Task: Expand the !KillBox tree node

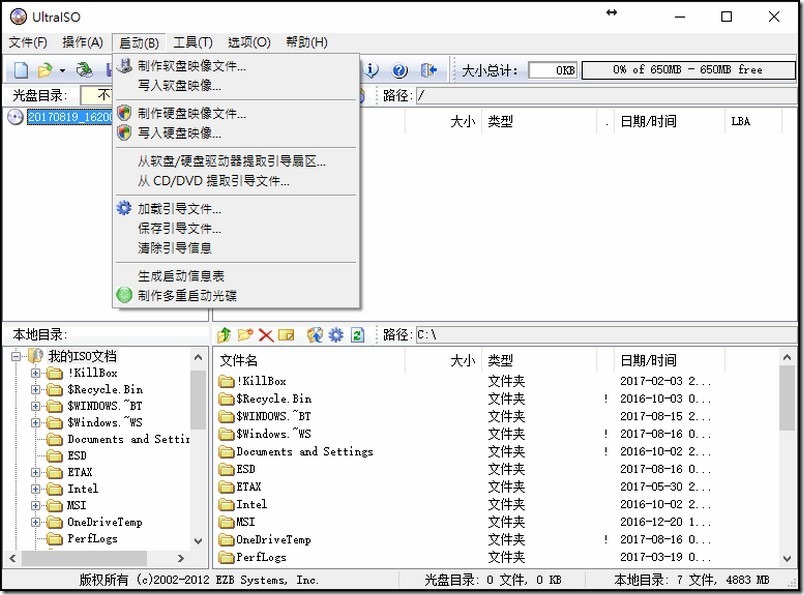Action: tap(35, 373)
